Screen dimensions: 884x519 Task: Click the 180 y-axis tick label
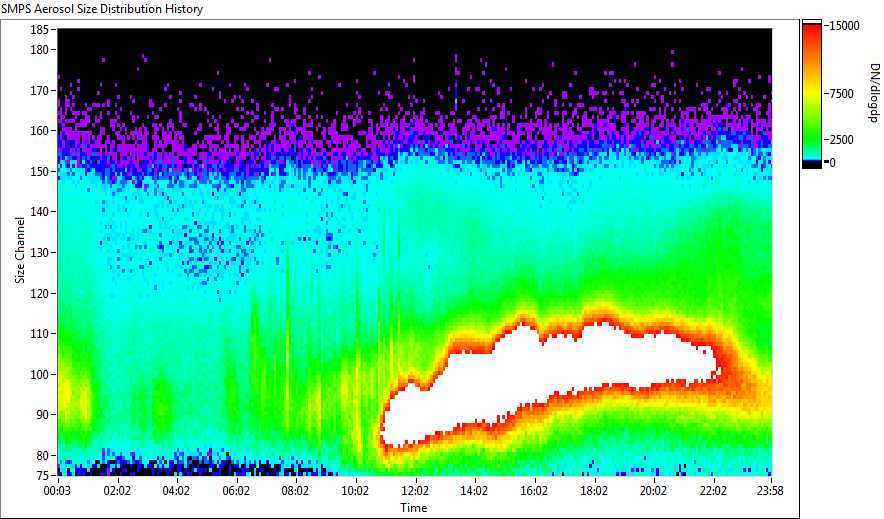39,50
